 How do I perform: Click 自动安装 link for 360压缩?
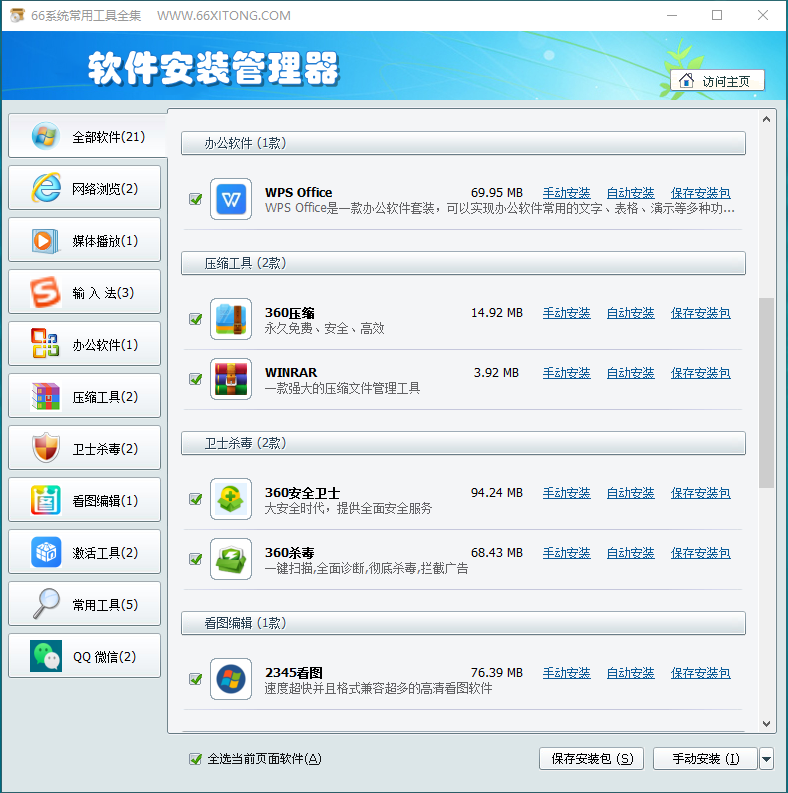[x=630, y=313]
